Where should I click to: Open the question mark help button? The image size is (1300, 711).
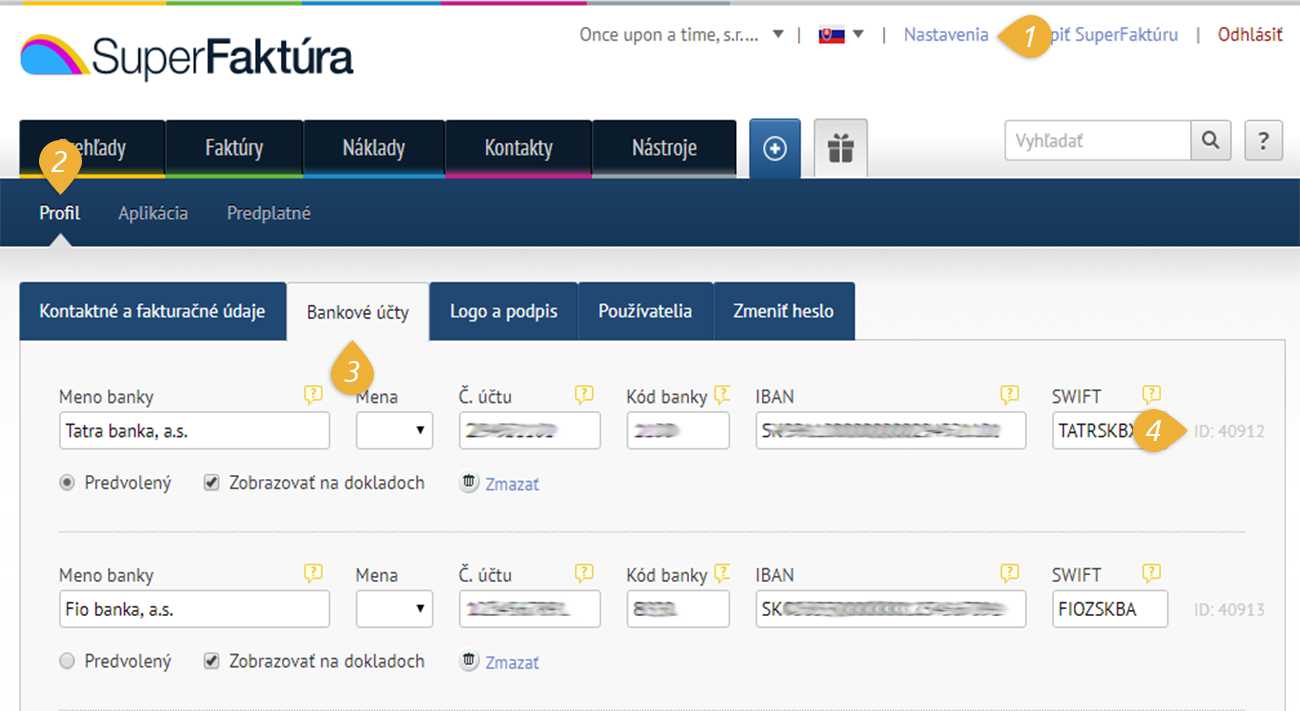pyautogui.click(x=1264, y=141)
